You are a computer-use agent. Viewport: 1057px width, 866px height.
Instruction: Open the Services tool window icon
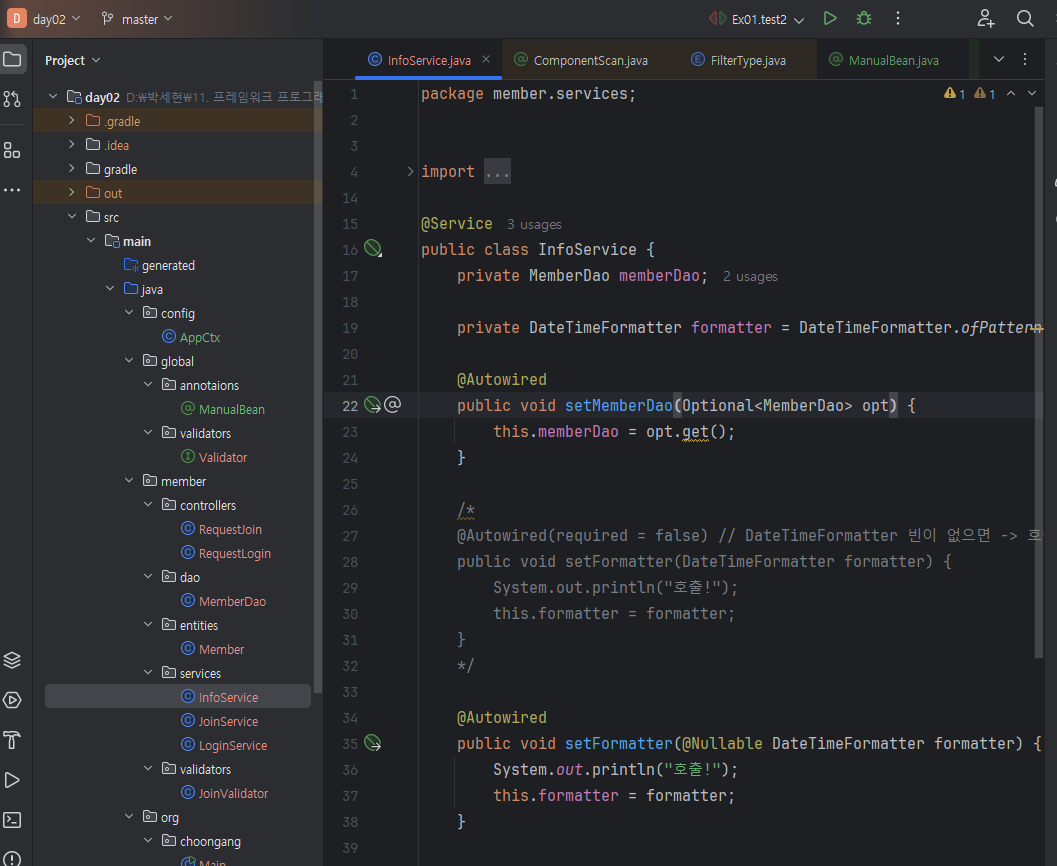click(x=12, y=700)
